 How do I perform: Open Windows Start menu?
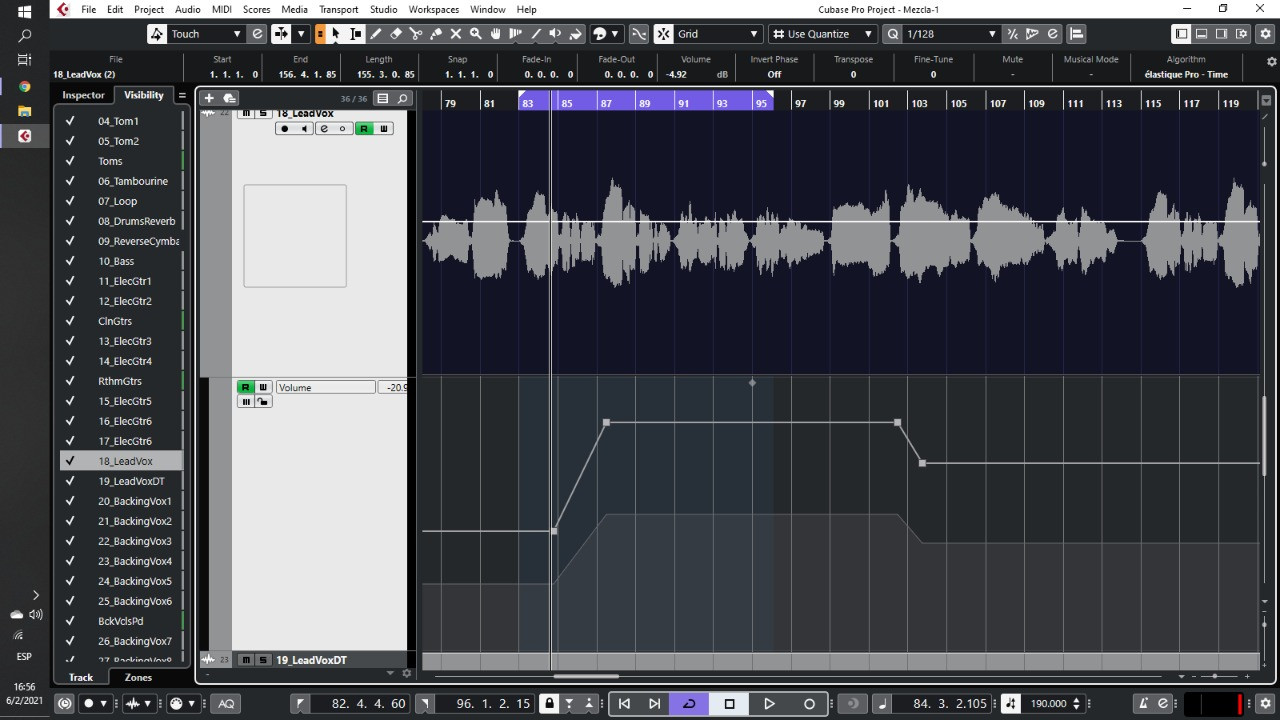[x=24, y=11]
